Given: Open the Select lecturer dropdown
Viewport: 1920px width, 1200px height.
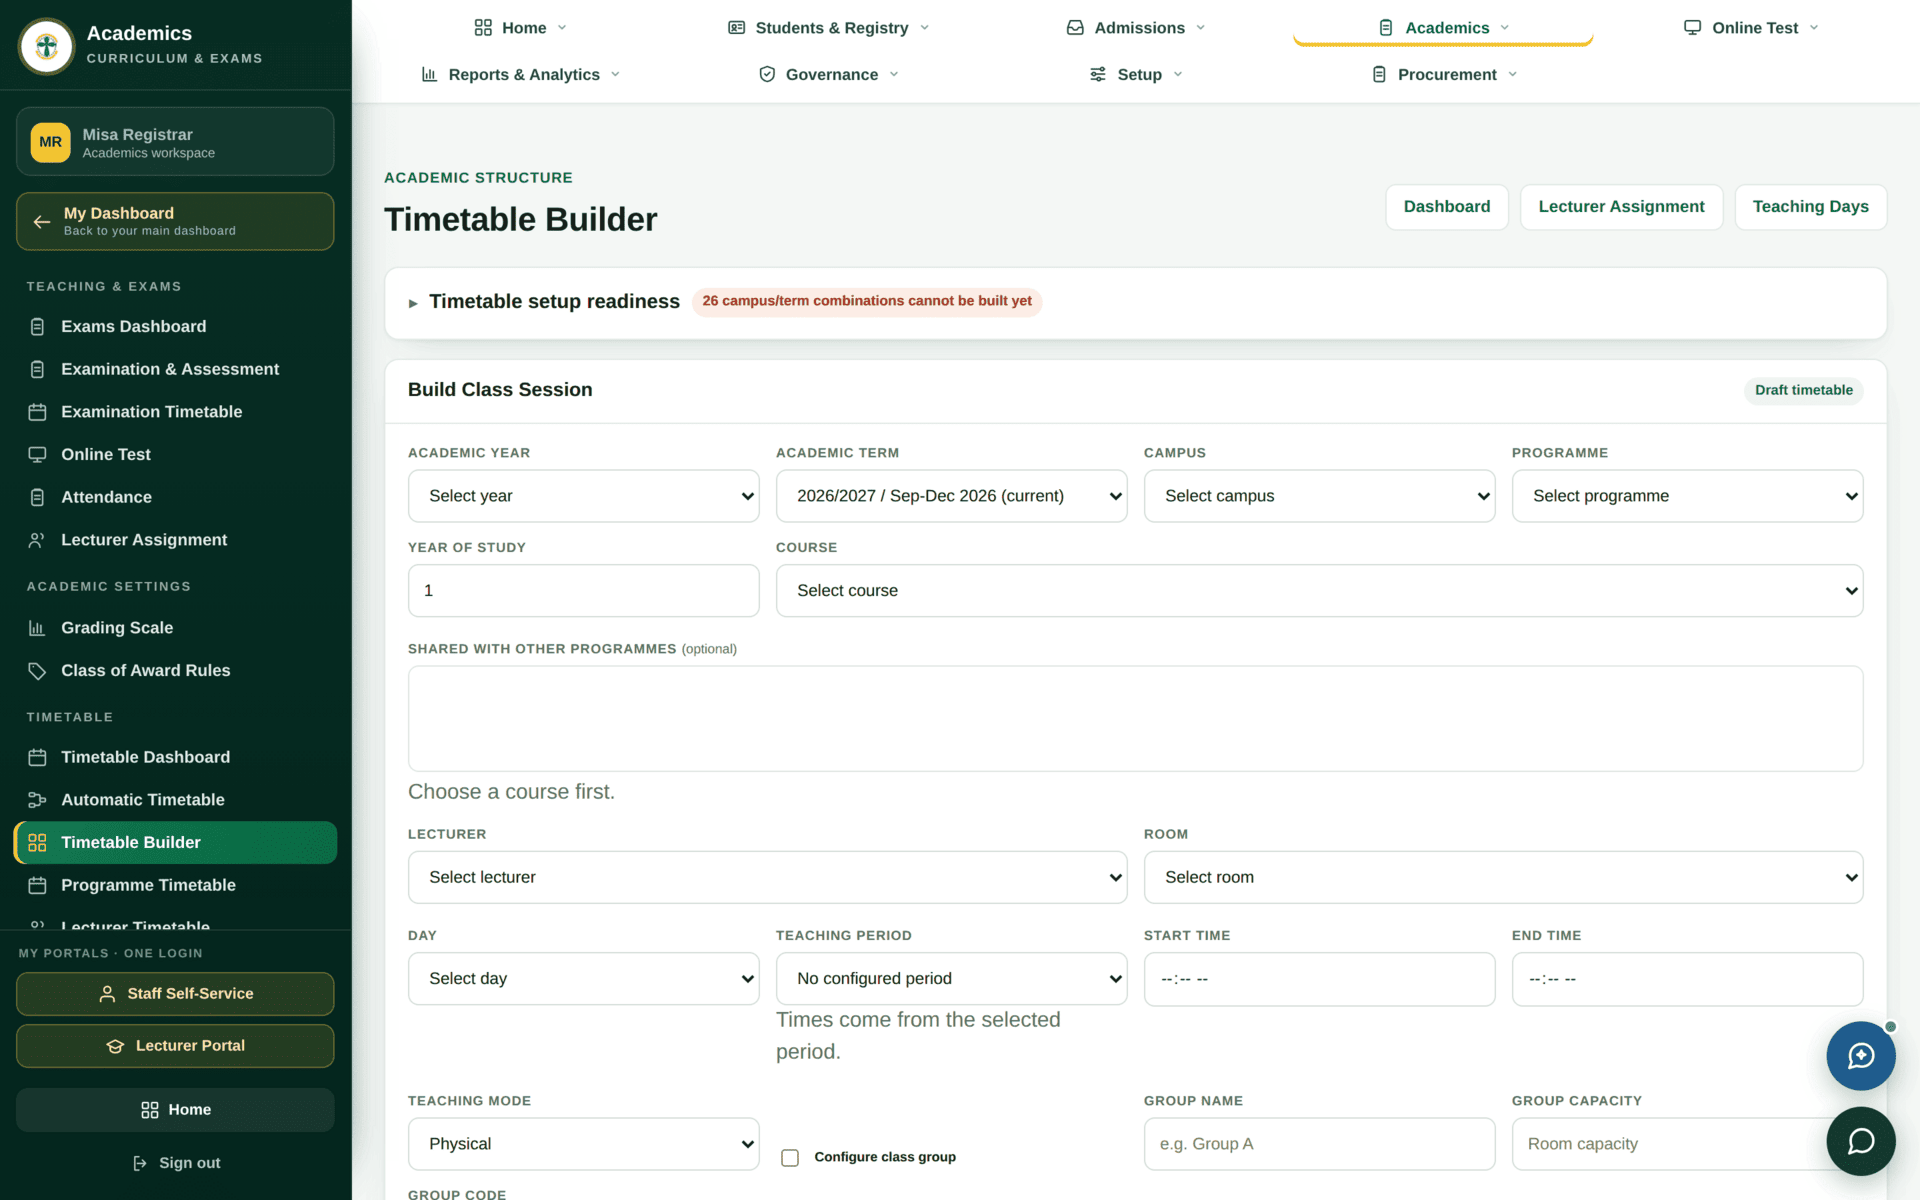Looking at the screenshot, I should tap(767, 877).
